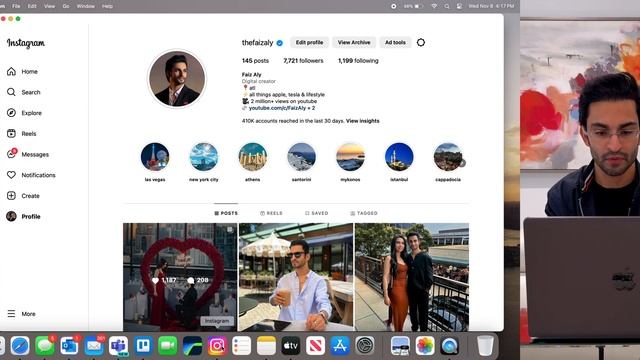Open the 1,199 following list
The image size is (640, 360).
coord(358,61)
